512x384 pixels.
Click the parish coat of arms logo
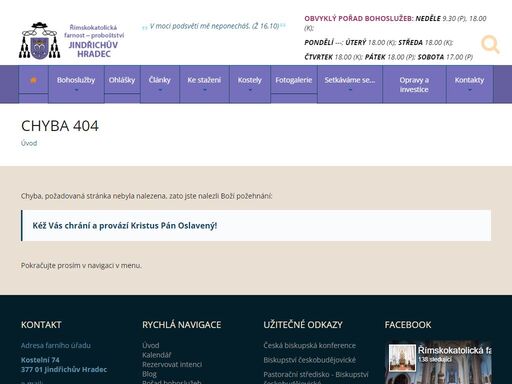[x=40, y=40]
